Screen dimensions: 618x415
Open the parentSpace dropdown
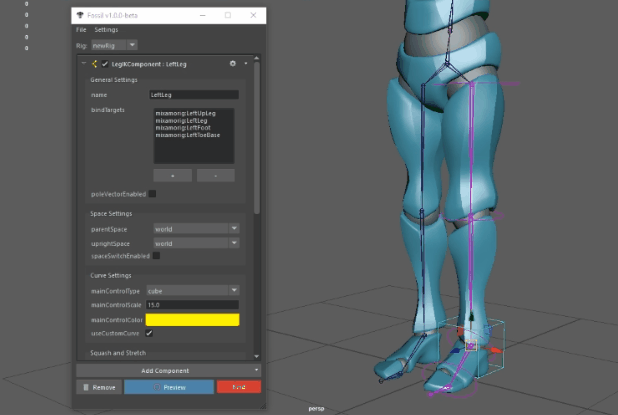pos(195,228)
